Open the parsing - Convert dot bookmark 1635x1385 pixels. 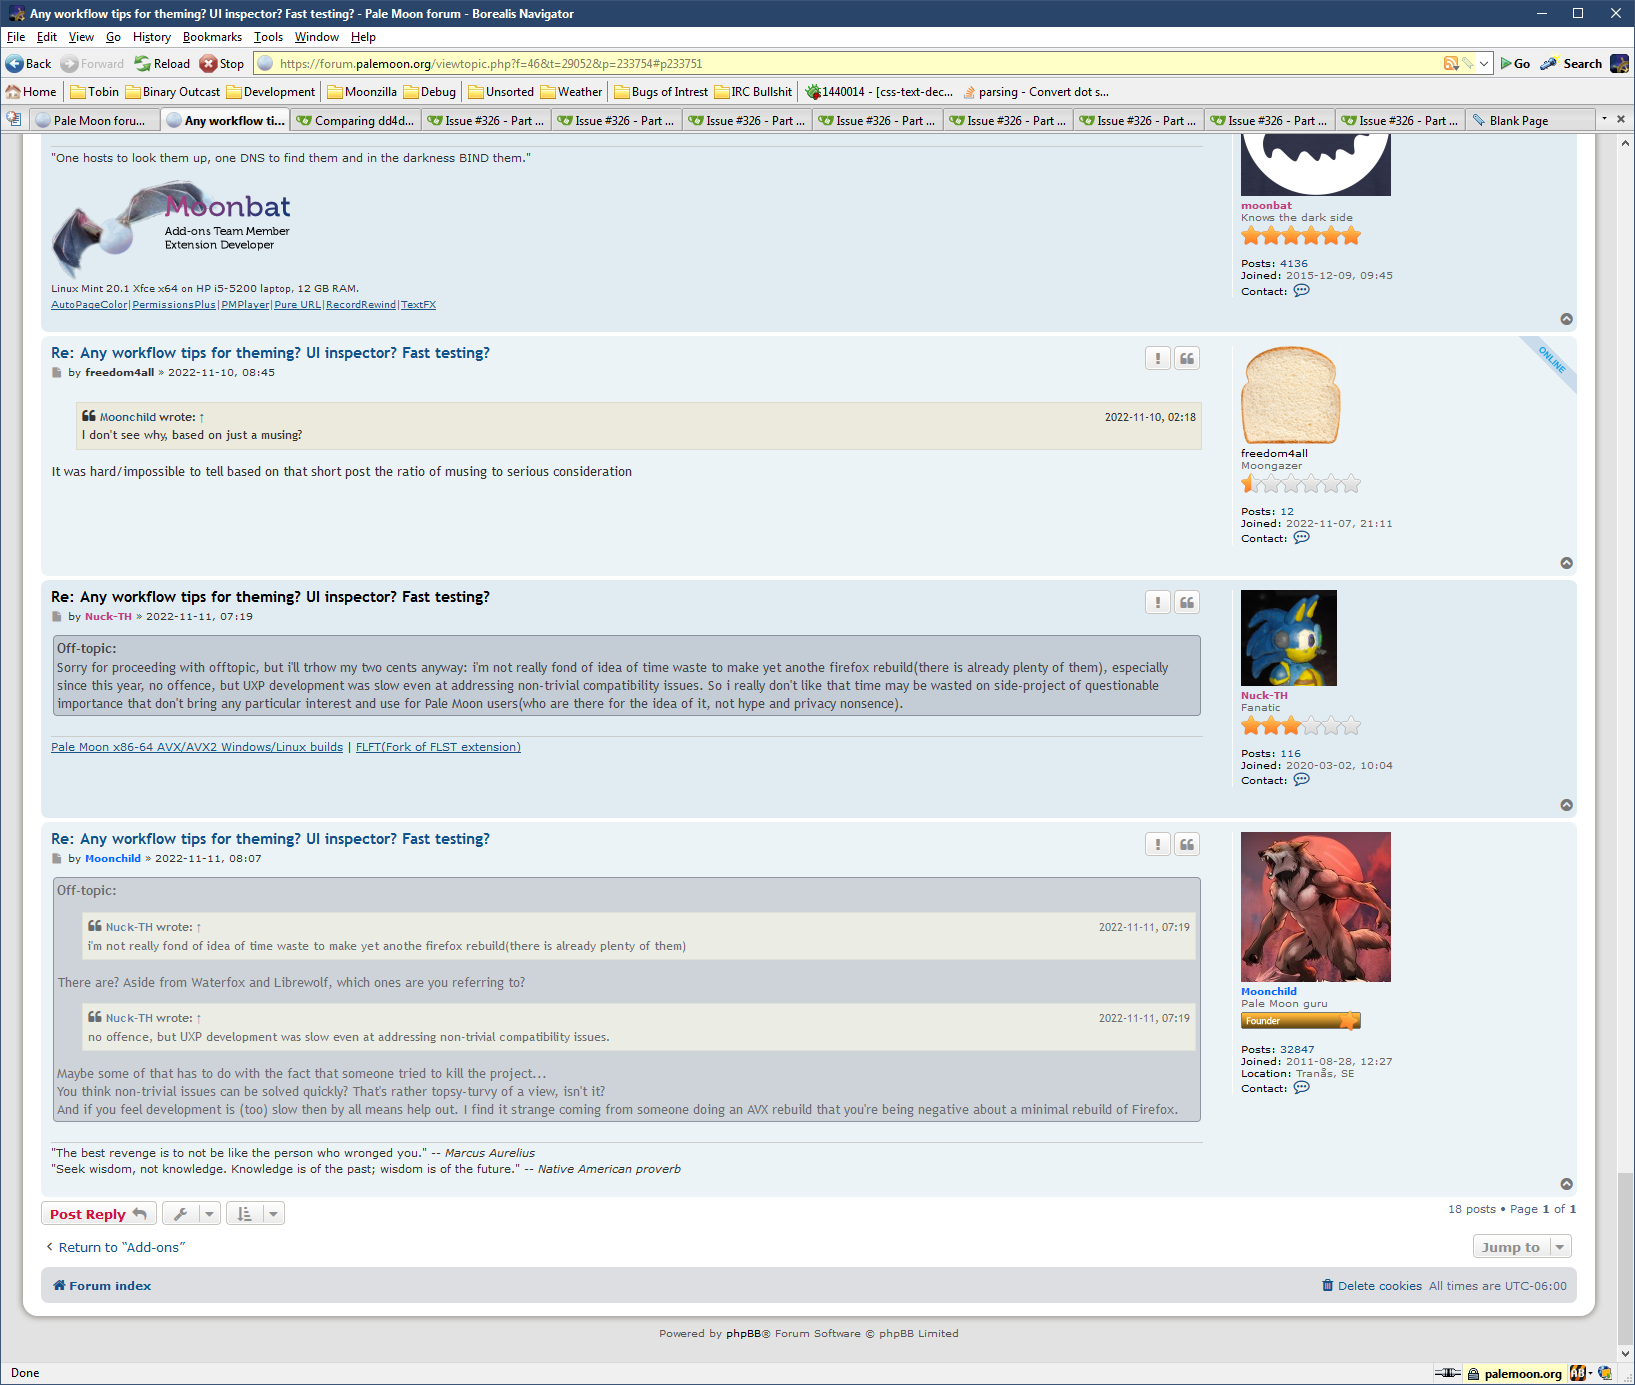click(x=1035, y=91)
